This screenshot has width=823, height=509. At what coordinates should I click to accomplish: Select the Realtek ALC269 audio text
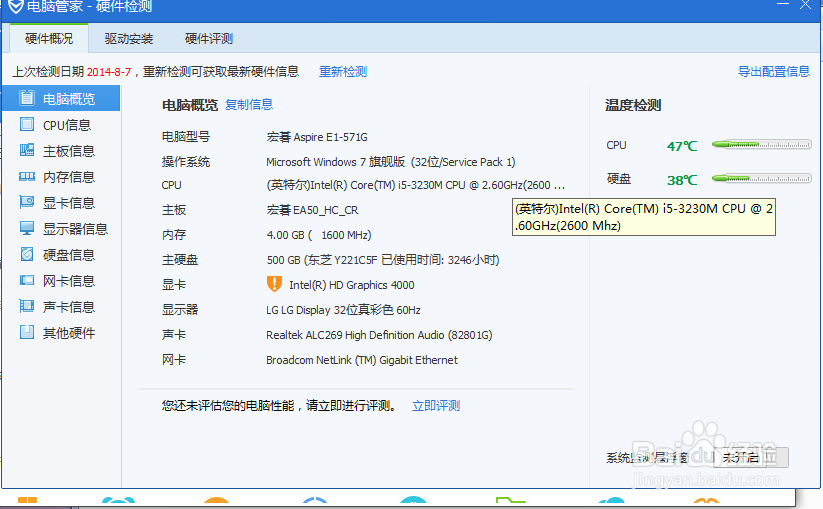pos(379,335)
